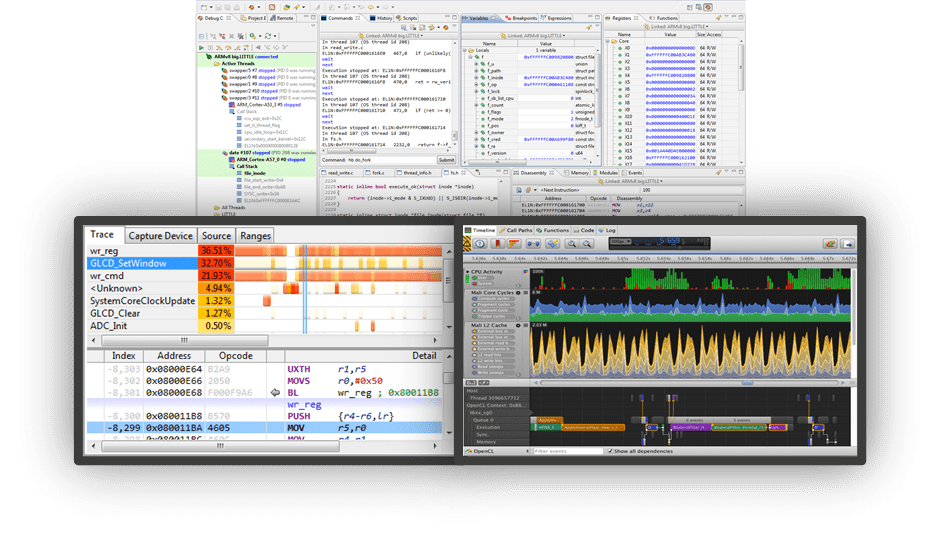Expand the CPU Activity chart disclosure triangle
The height and width of the screenshot is (539, 940).
point(467,271)
